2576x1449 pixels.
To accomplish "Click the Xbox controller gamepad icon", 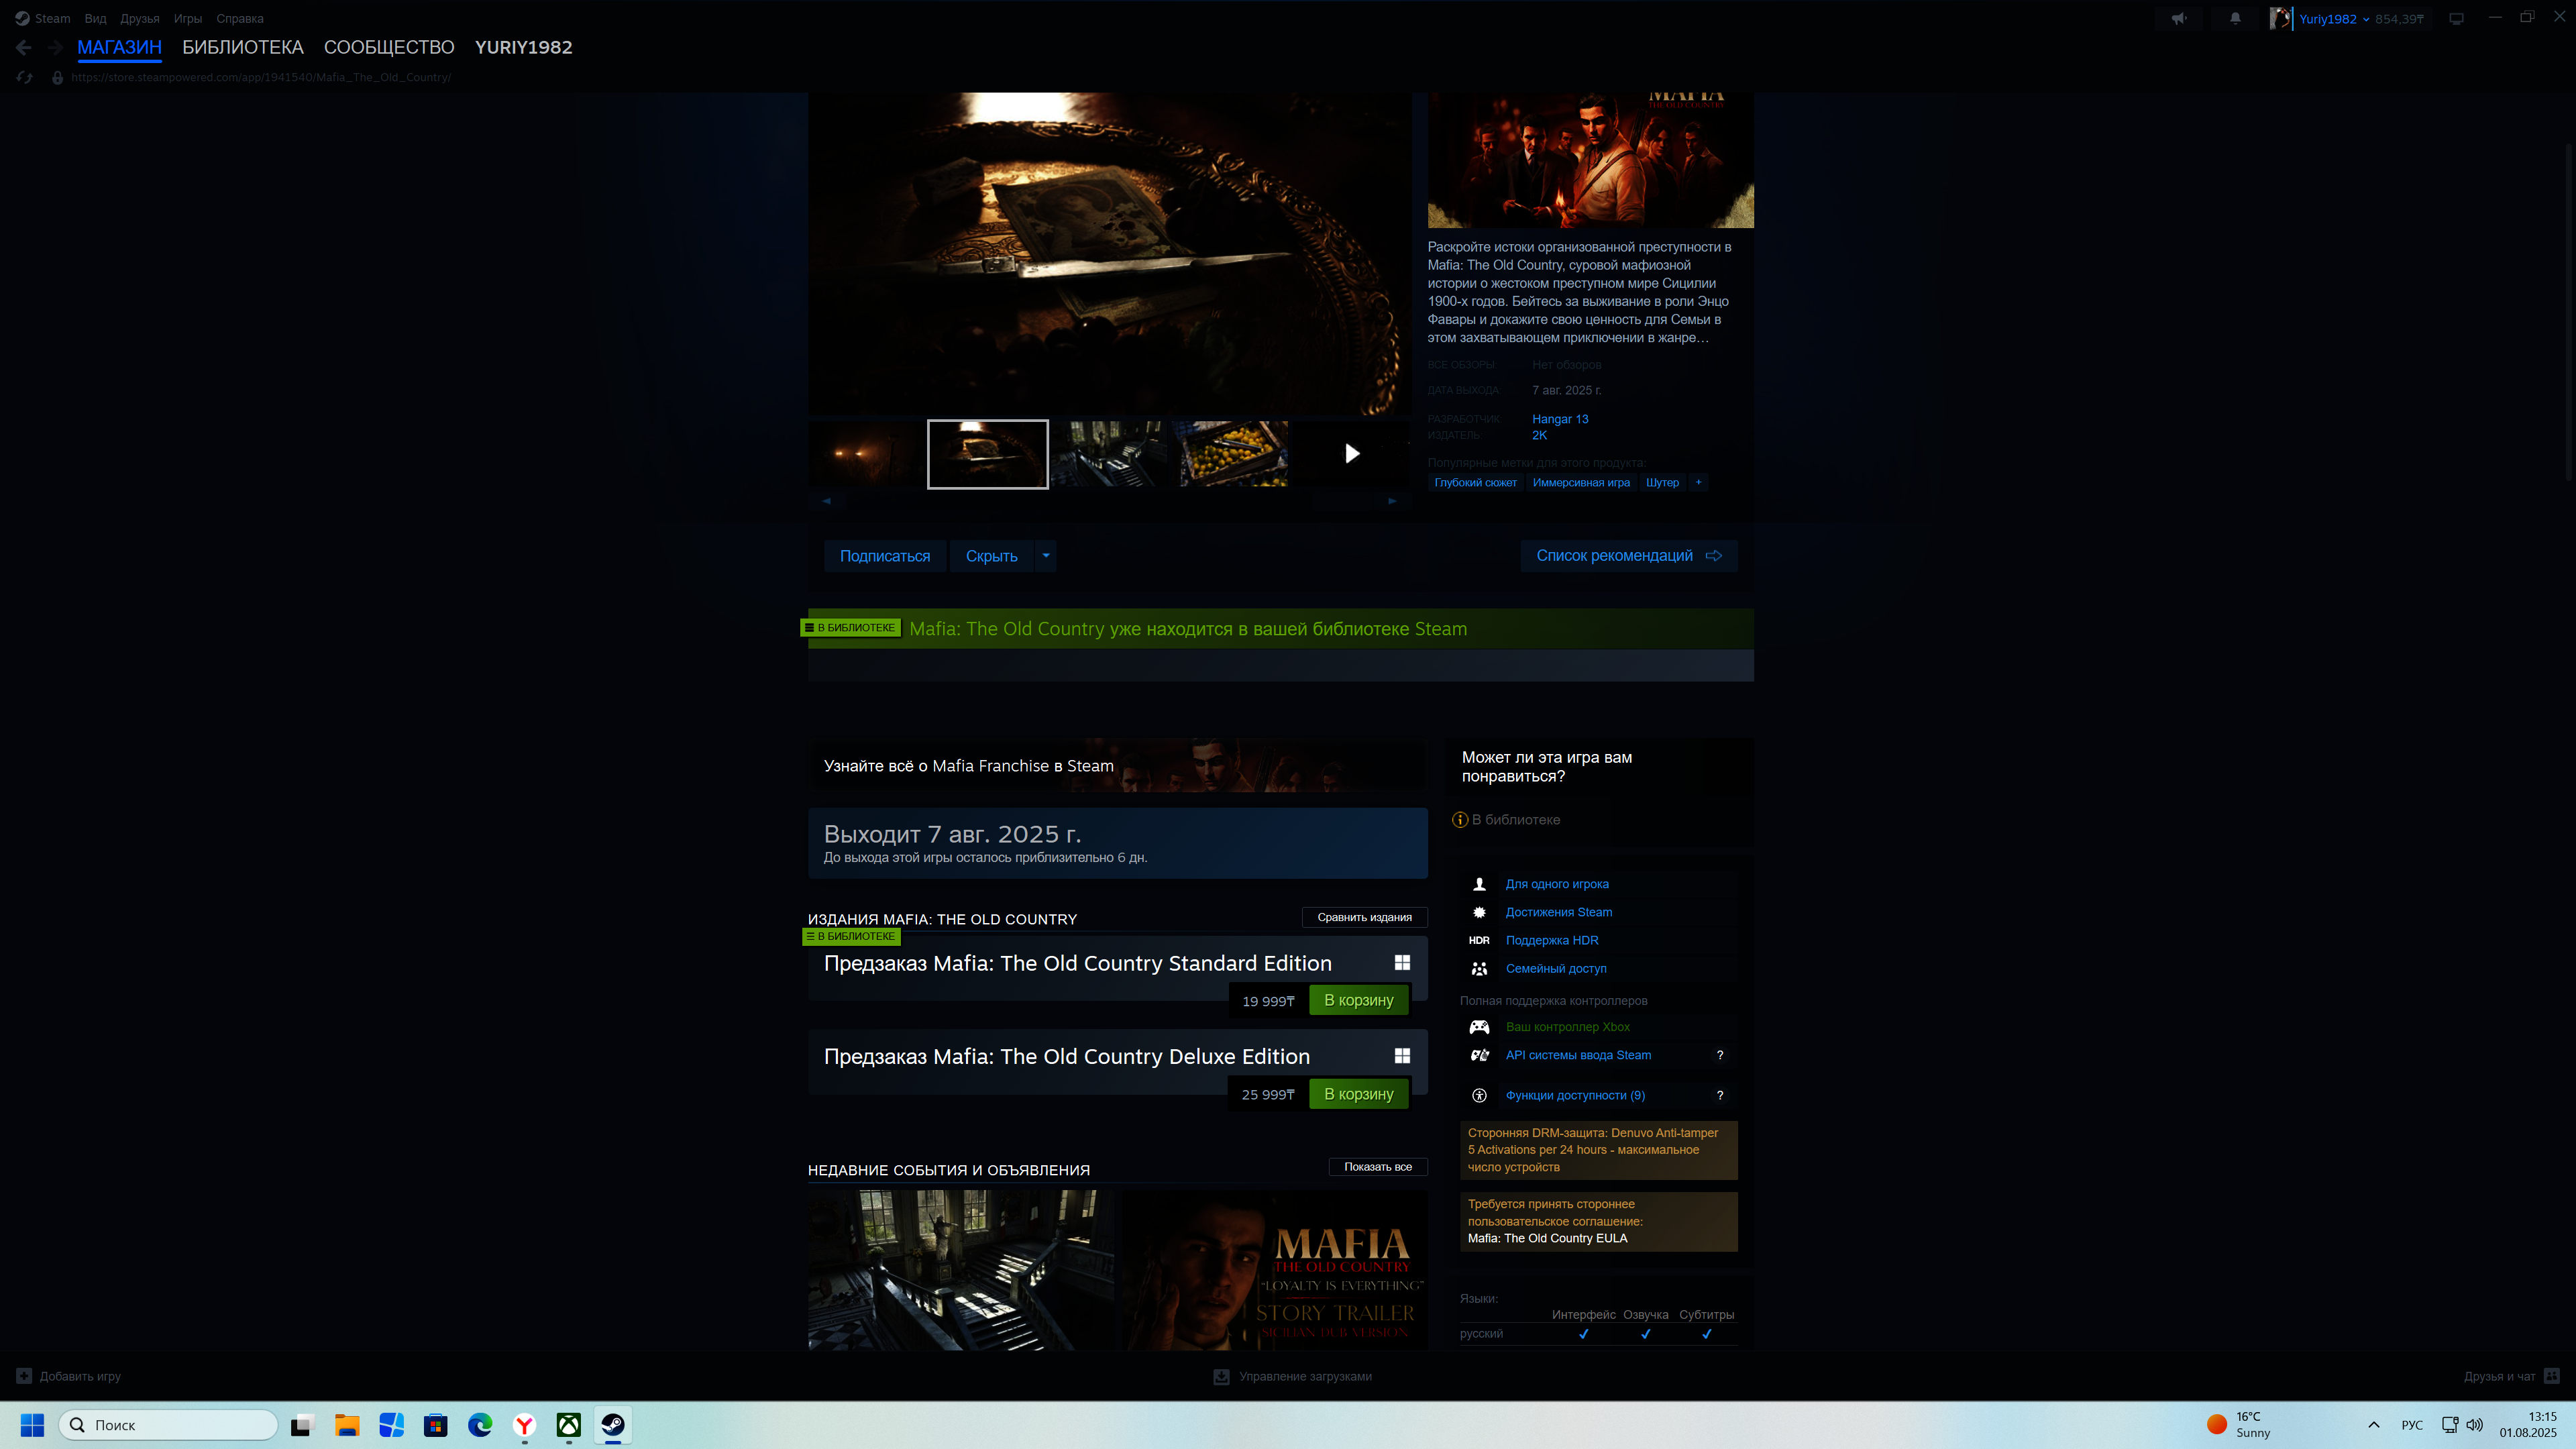I will [x=1479, y=1027].
